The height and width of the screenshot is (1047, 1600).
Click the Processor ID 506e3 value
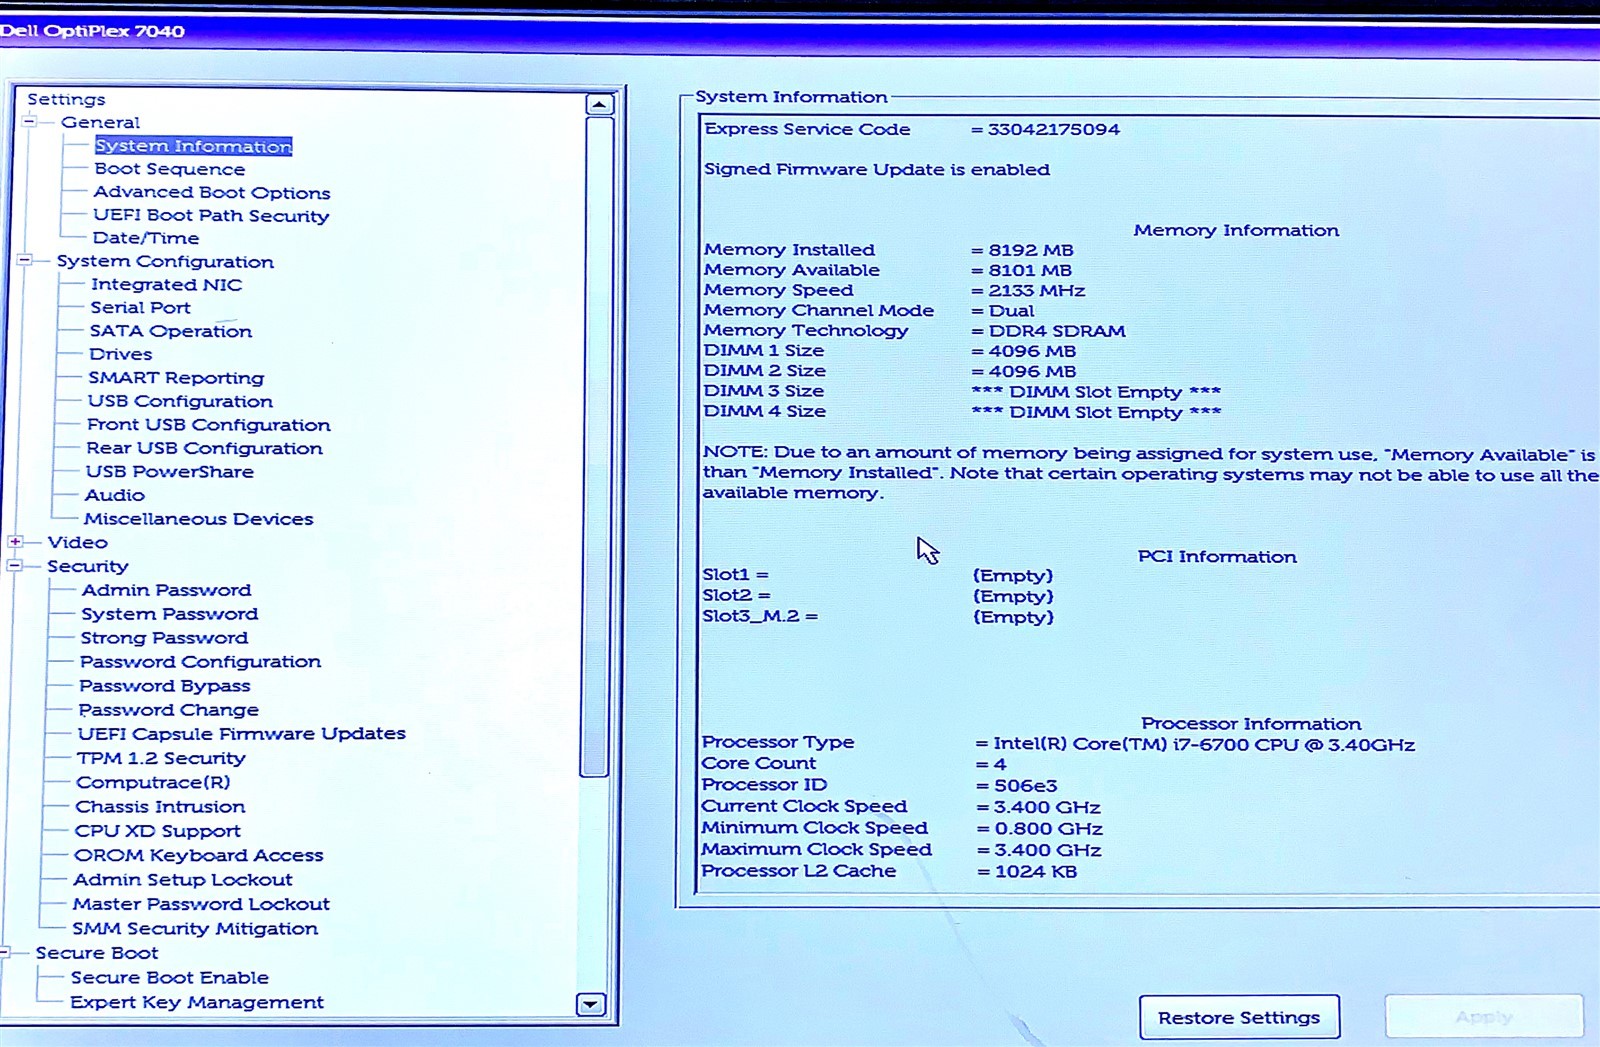(x=1025, y=786)
